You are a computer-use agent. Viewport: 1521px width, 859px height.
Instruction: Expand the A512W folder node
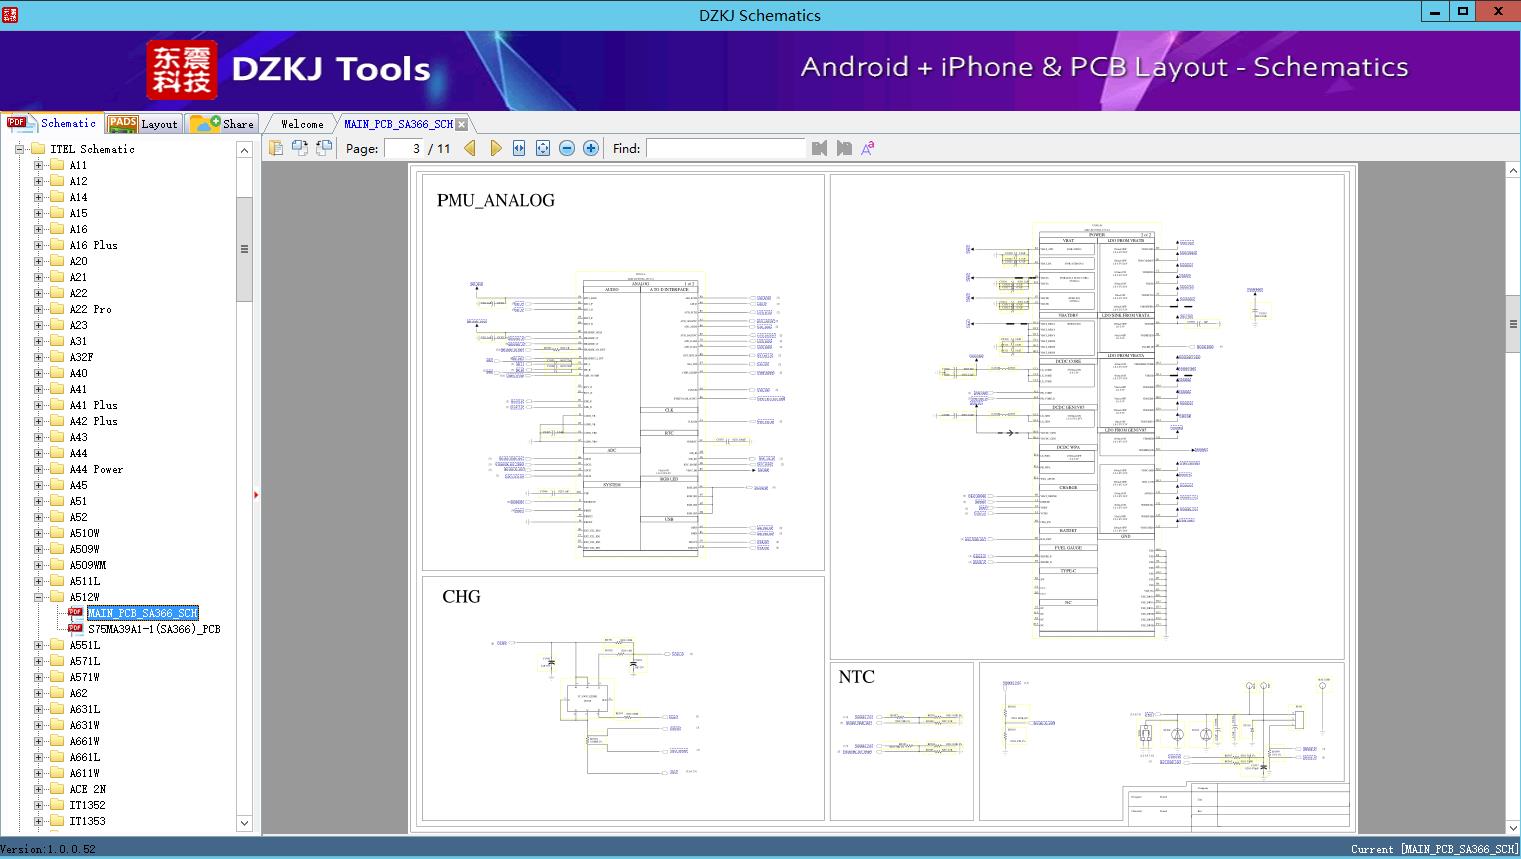click(x=40, y=596)
